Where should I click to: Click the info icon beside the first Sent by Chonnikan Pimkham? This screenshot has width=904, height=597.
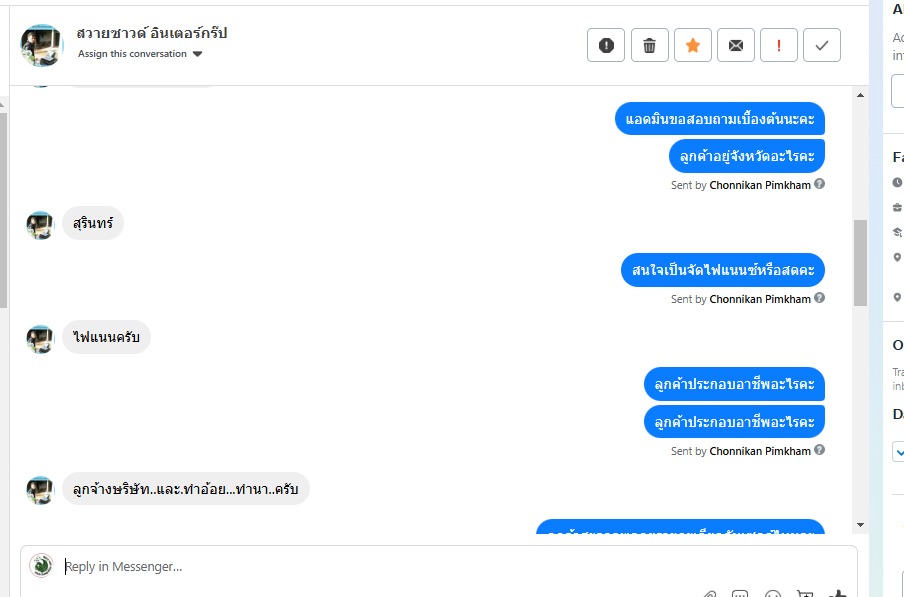click(819, 184)
